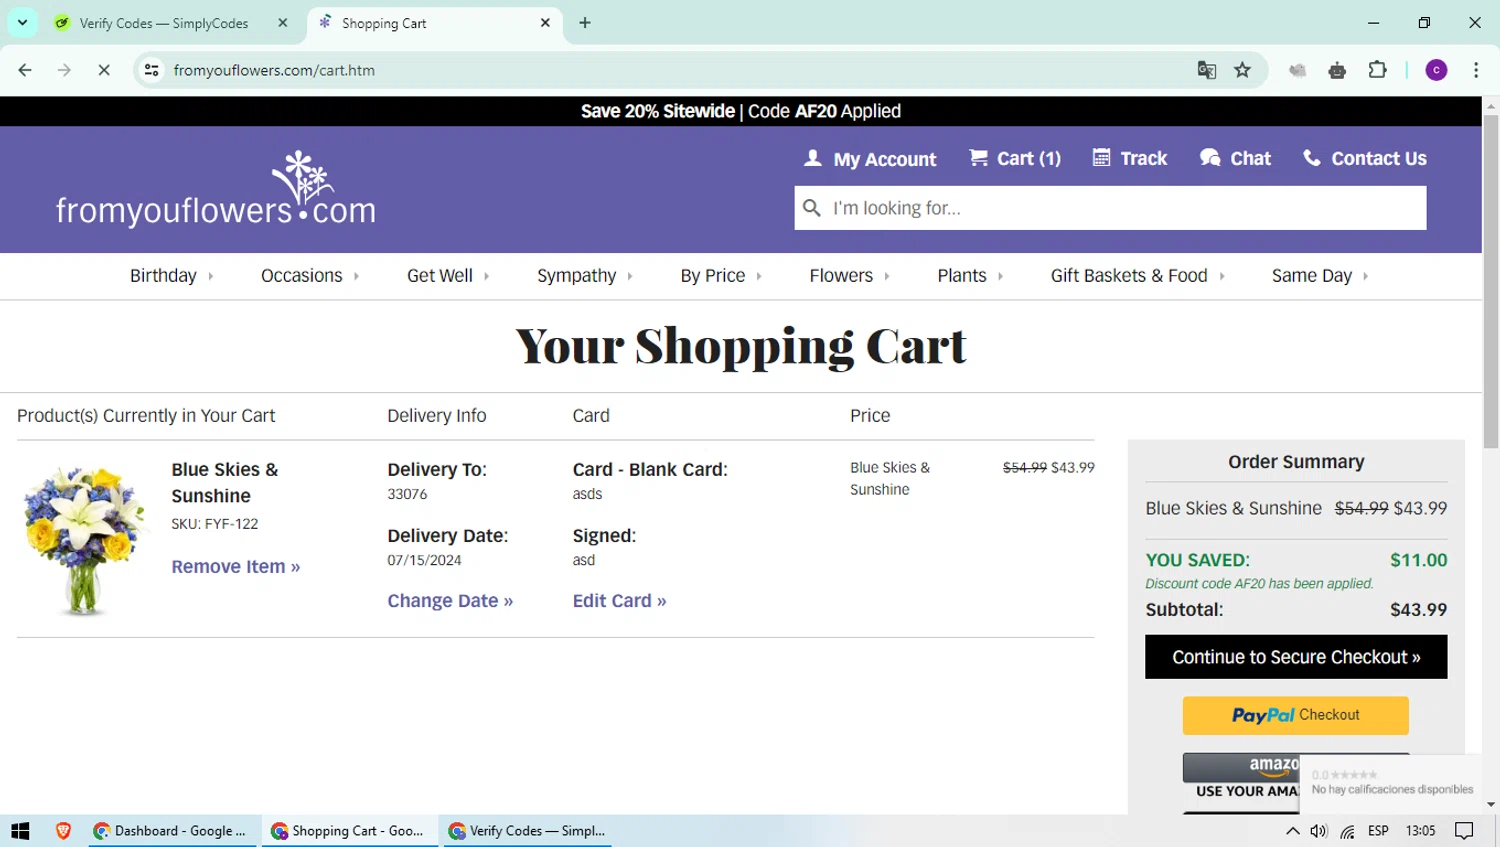The image size is (1500, 847).
Task: Click the PayPal Checkout button
Action: (x=1296, y=715)
